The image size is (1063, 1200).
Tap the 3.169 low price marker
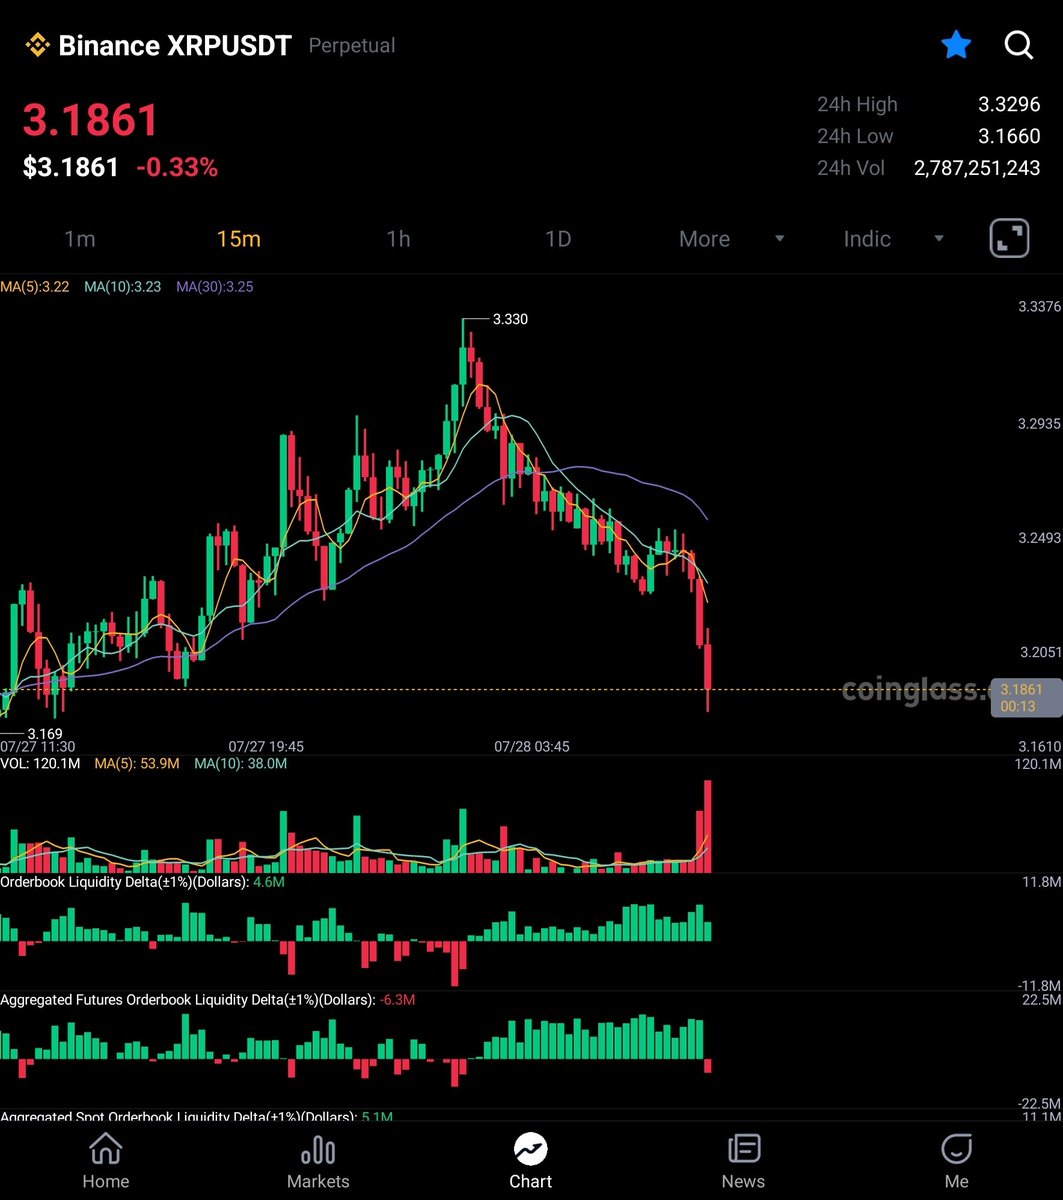(44, 734)
